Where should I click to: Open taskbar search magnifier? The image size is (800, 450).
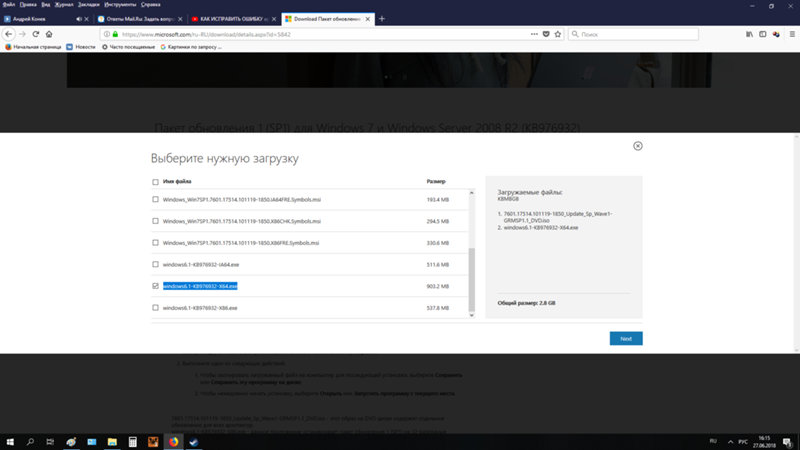pyautogui.click(x=30, y=442)
